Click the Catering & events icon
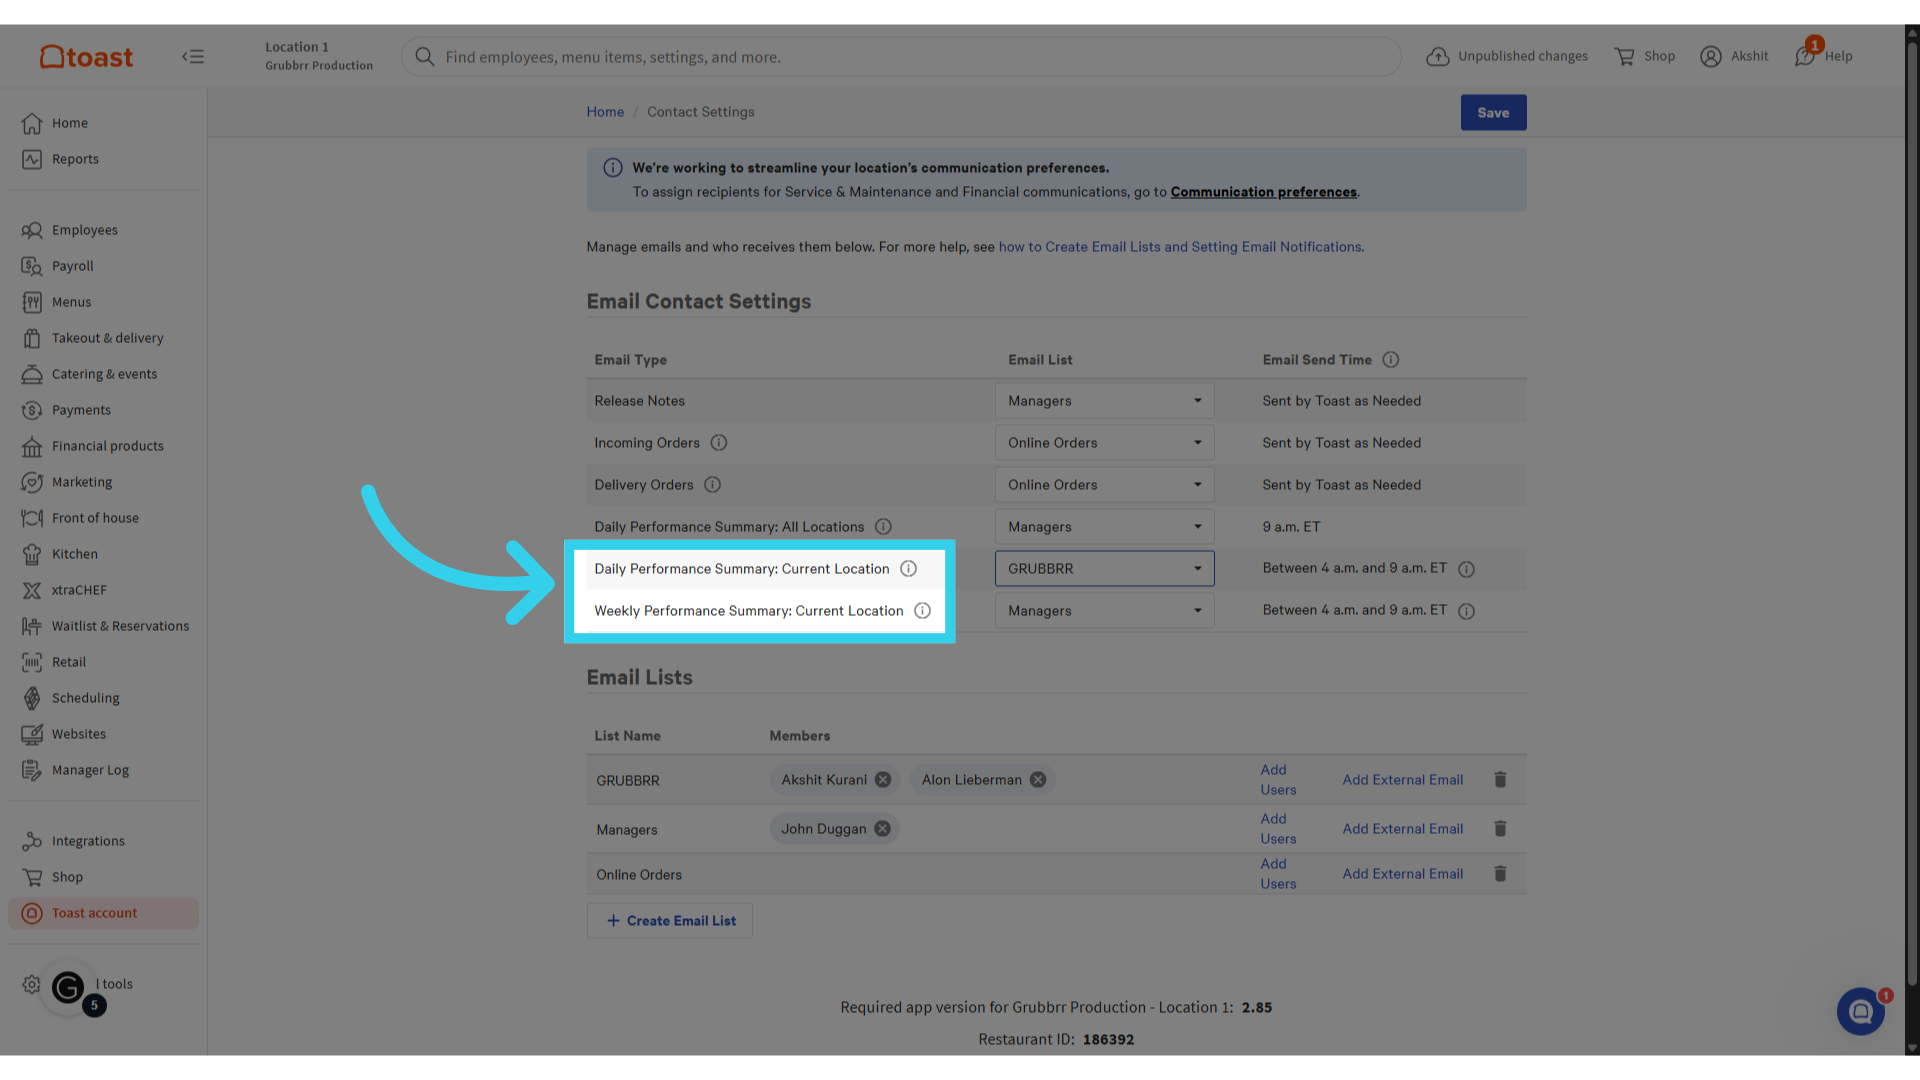Image resolution: width=1920 pixels, height=1080 pixels. [32, 374]
